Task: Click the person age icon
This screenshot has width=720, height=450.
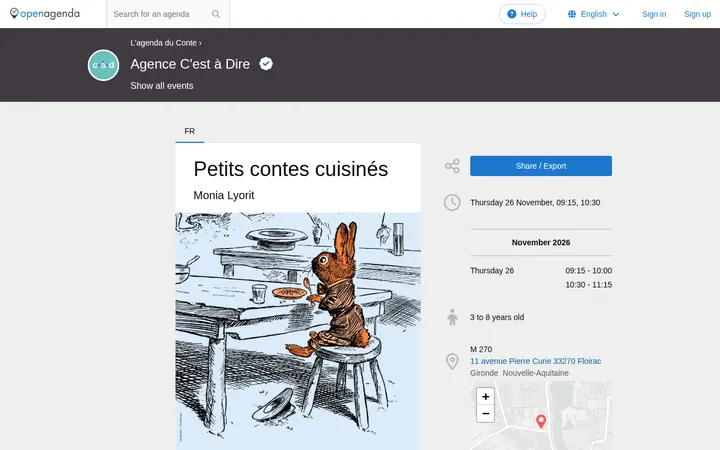Action: click(452, 317)
